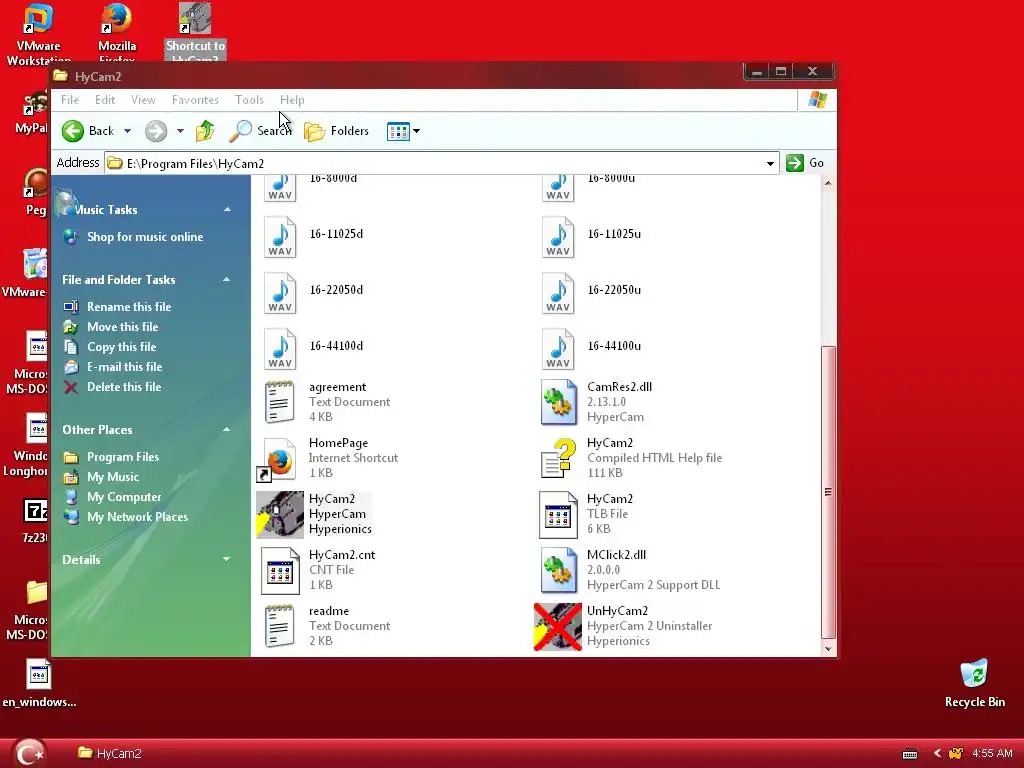Click Shop for music online link
Screen dimensions: 1024x768
(x=145, y=237)
